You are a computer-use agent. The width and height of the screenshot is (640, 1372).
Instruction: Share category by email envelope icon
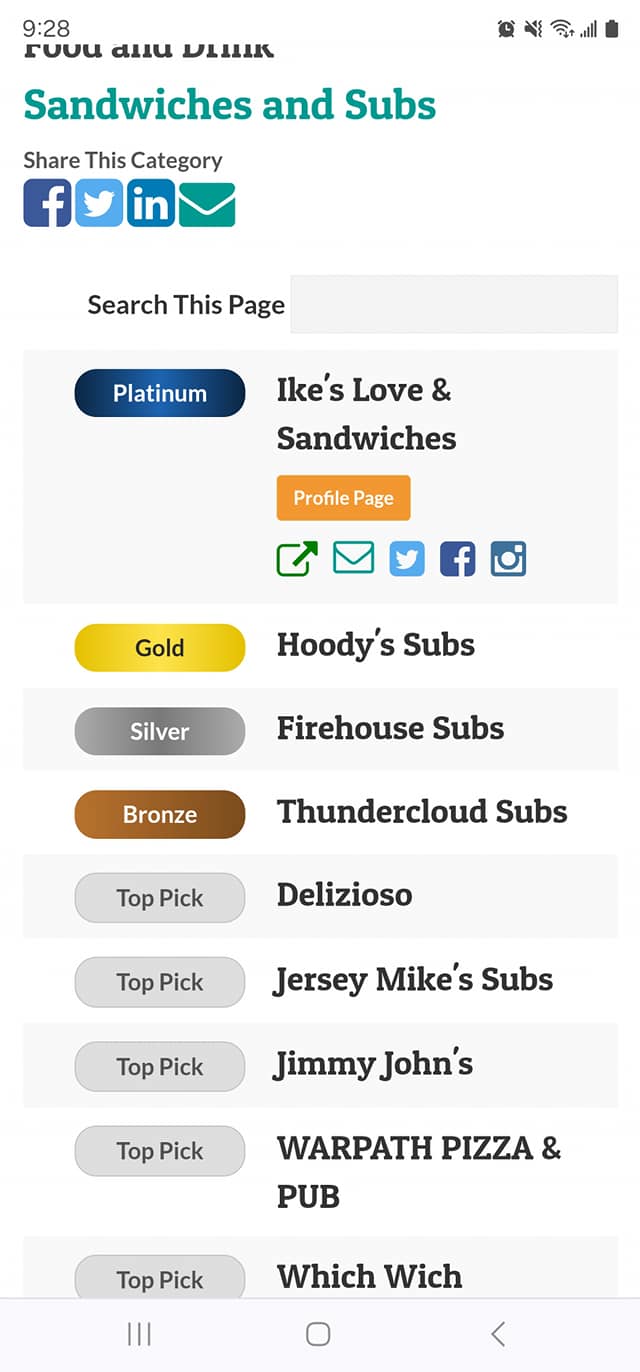[207, 204]
